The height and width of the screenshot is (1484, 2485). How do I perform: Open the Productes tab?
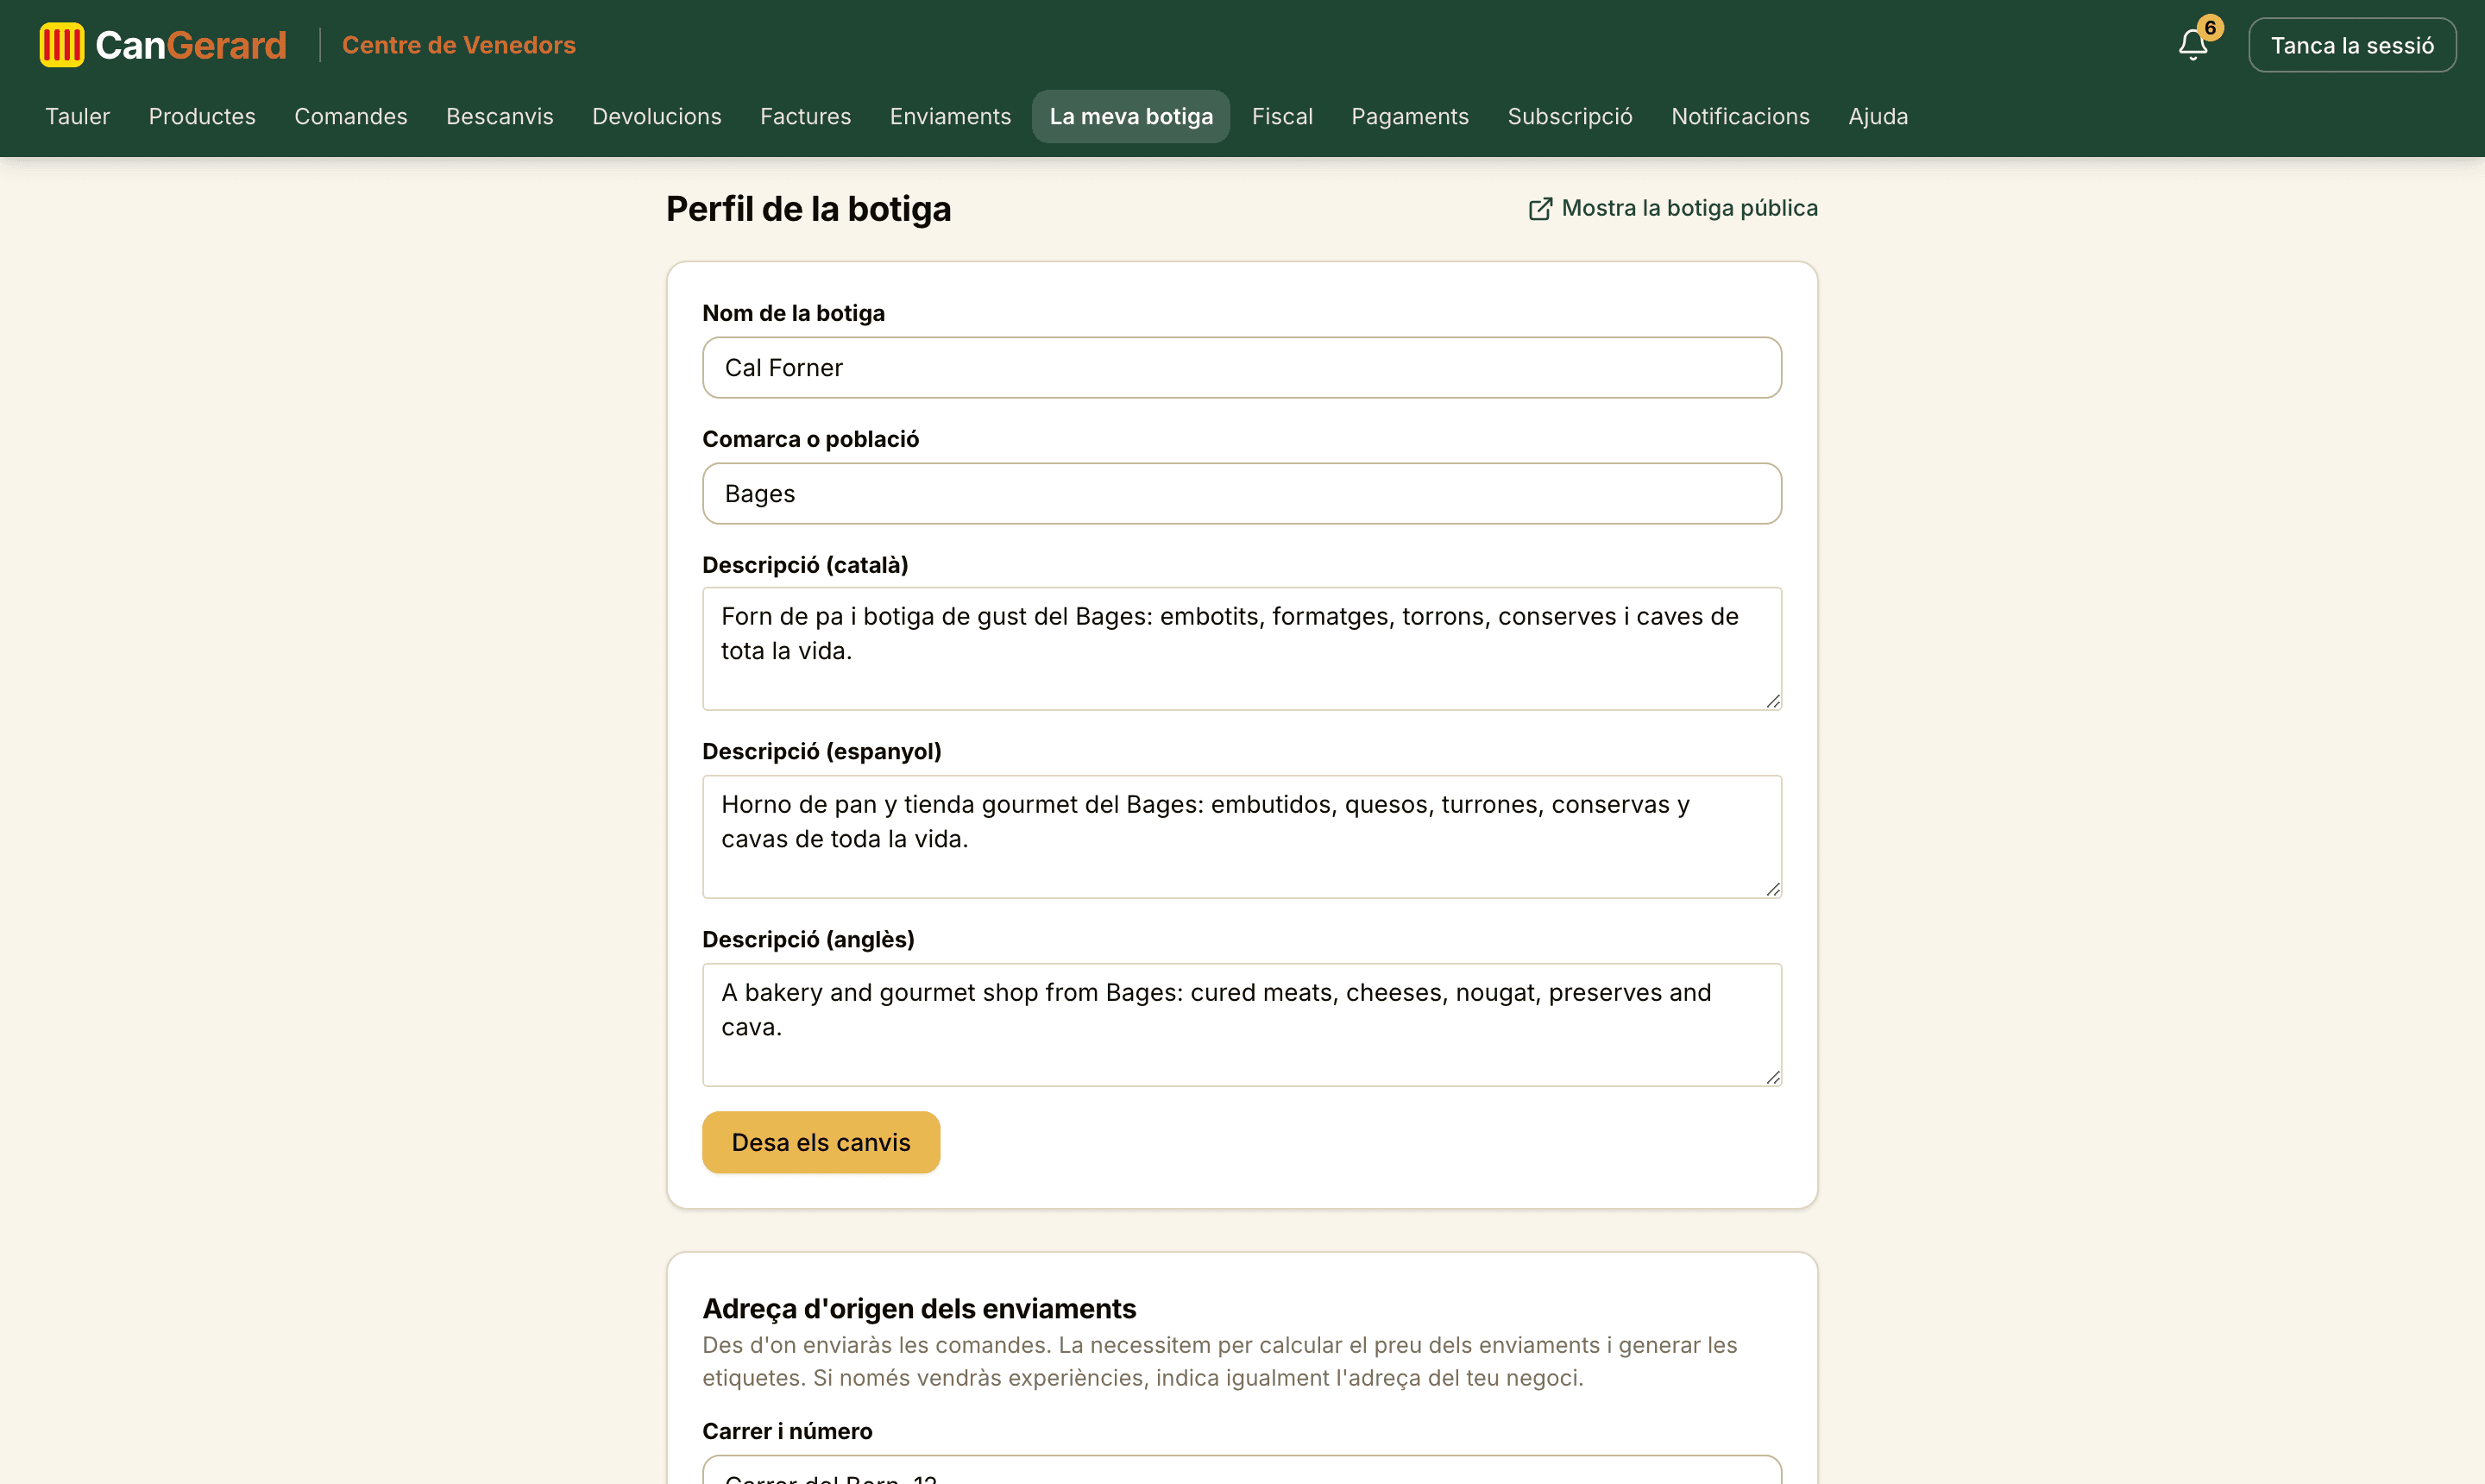click(x=202, y=116)
